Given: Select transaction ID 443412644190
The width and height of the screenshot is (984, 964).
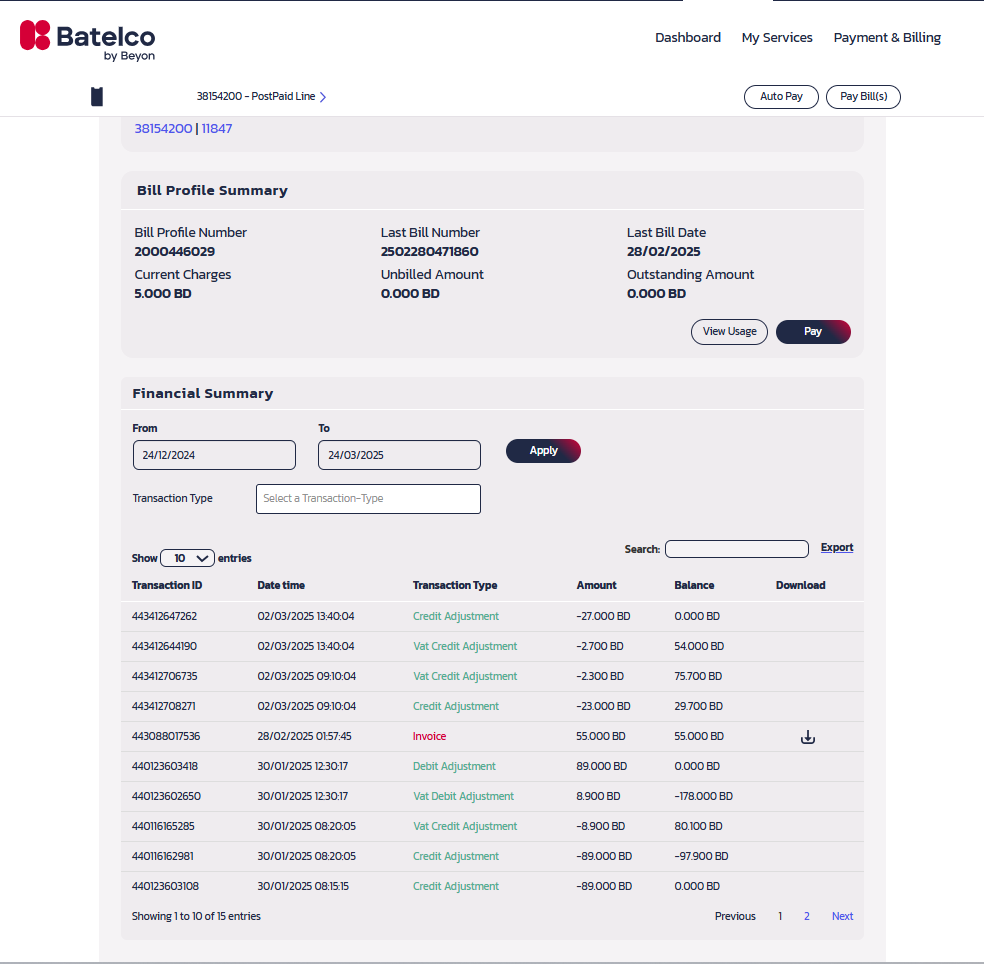Looking at the screenshot, I should click(x=164, y=646).
